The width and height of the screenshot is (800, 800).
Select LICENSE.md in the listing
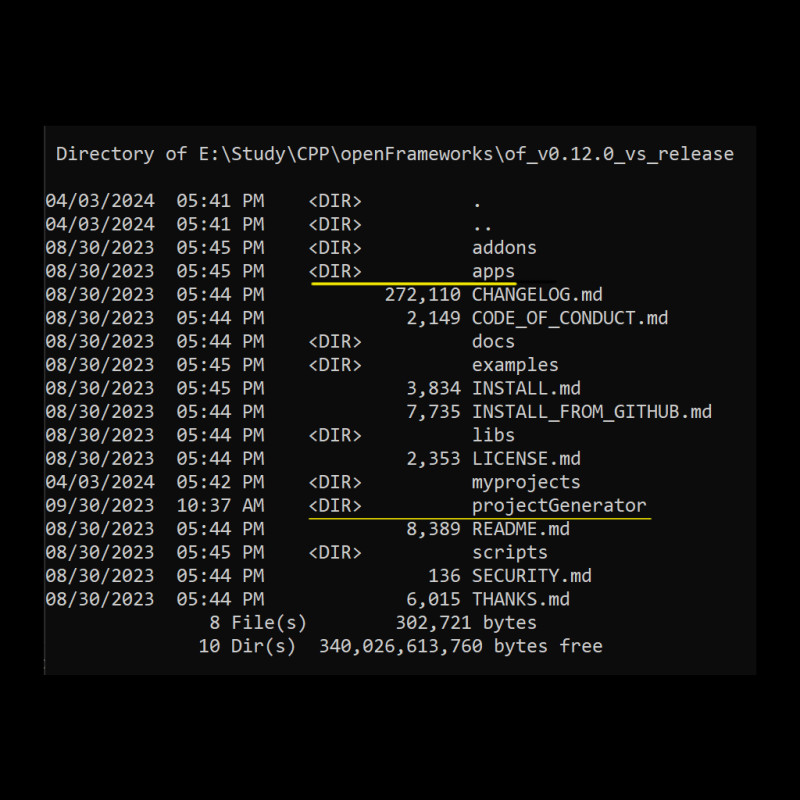[526, 459]
